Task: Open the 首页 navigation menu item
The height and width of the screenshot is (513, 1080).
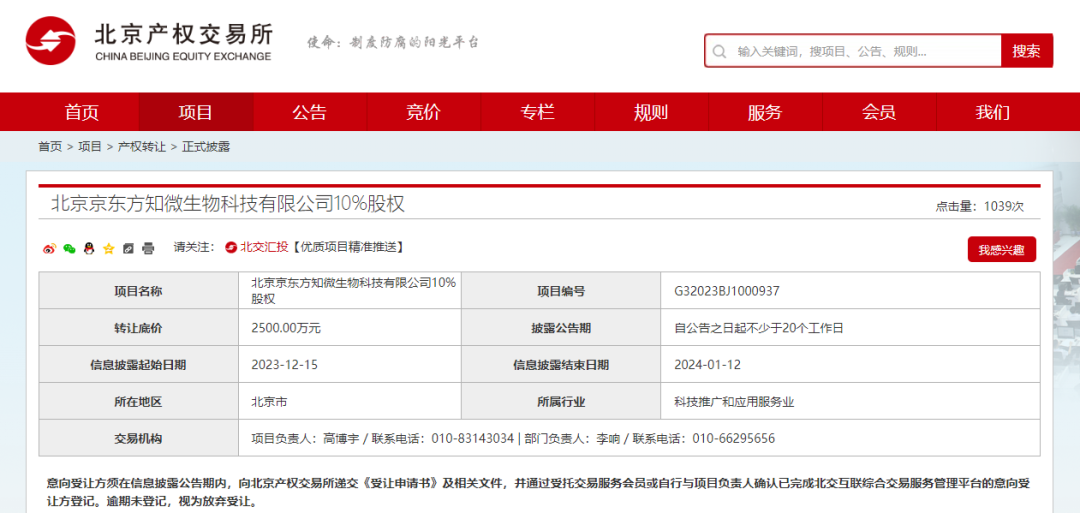Action: tap(82, 112)
